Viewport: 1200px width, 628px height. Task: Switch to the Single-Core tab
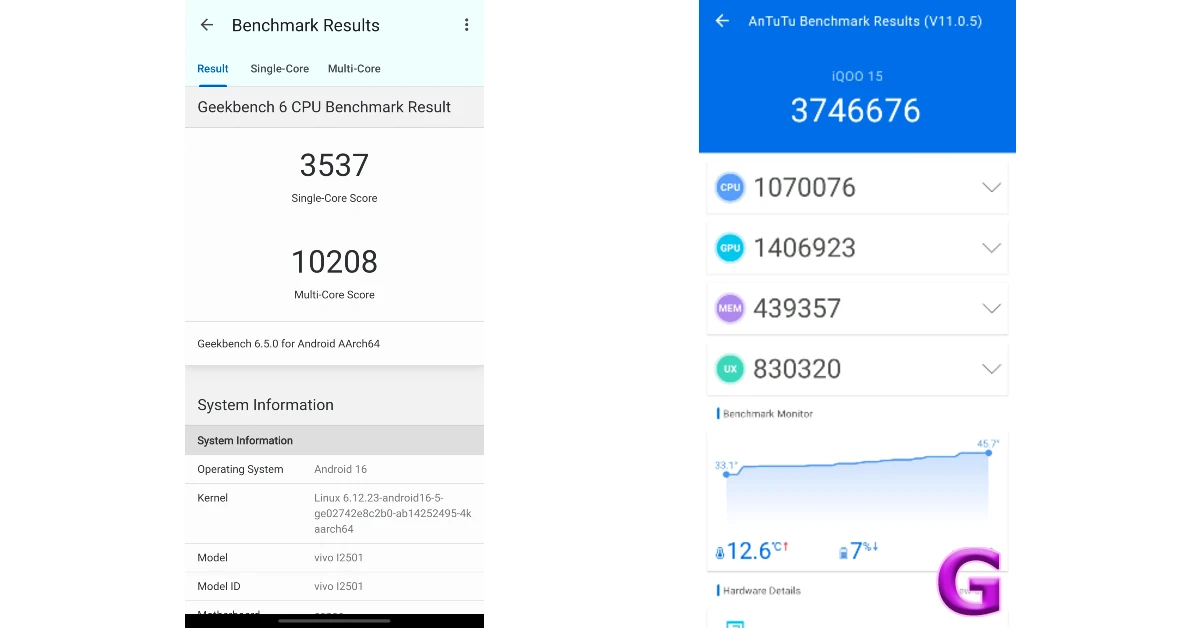(279, 69)
